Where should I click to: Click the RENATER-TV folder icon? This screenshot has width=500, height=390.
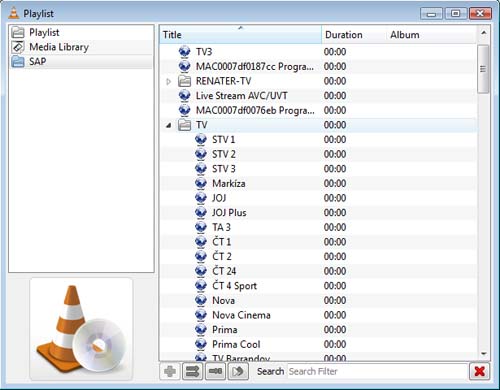pos(184,81)
